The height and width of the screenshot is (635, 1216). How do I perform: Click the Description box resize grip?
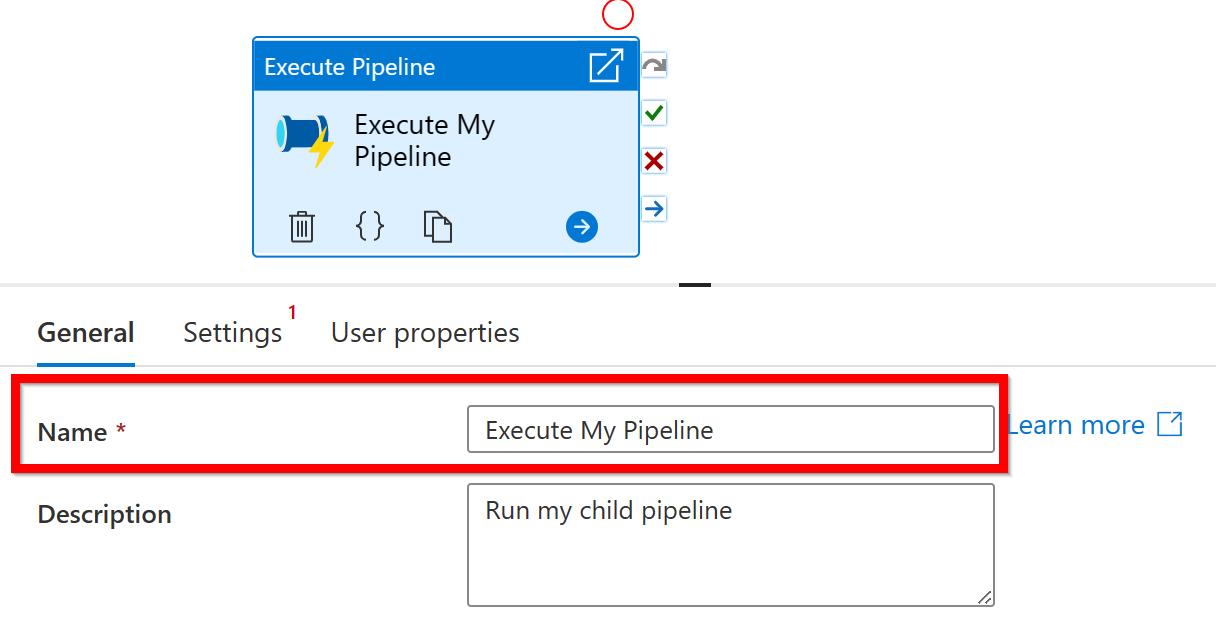pos(985,597)
